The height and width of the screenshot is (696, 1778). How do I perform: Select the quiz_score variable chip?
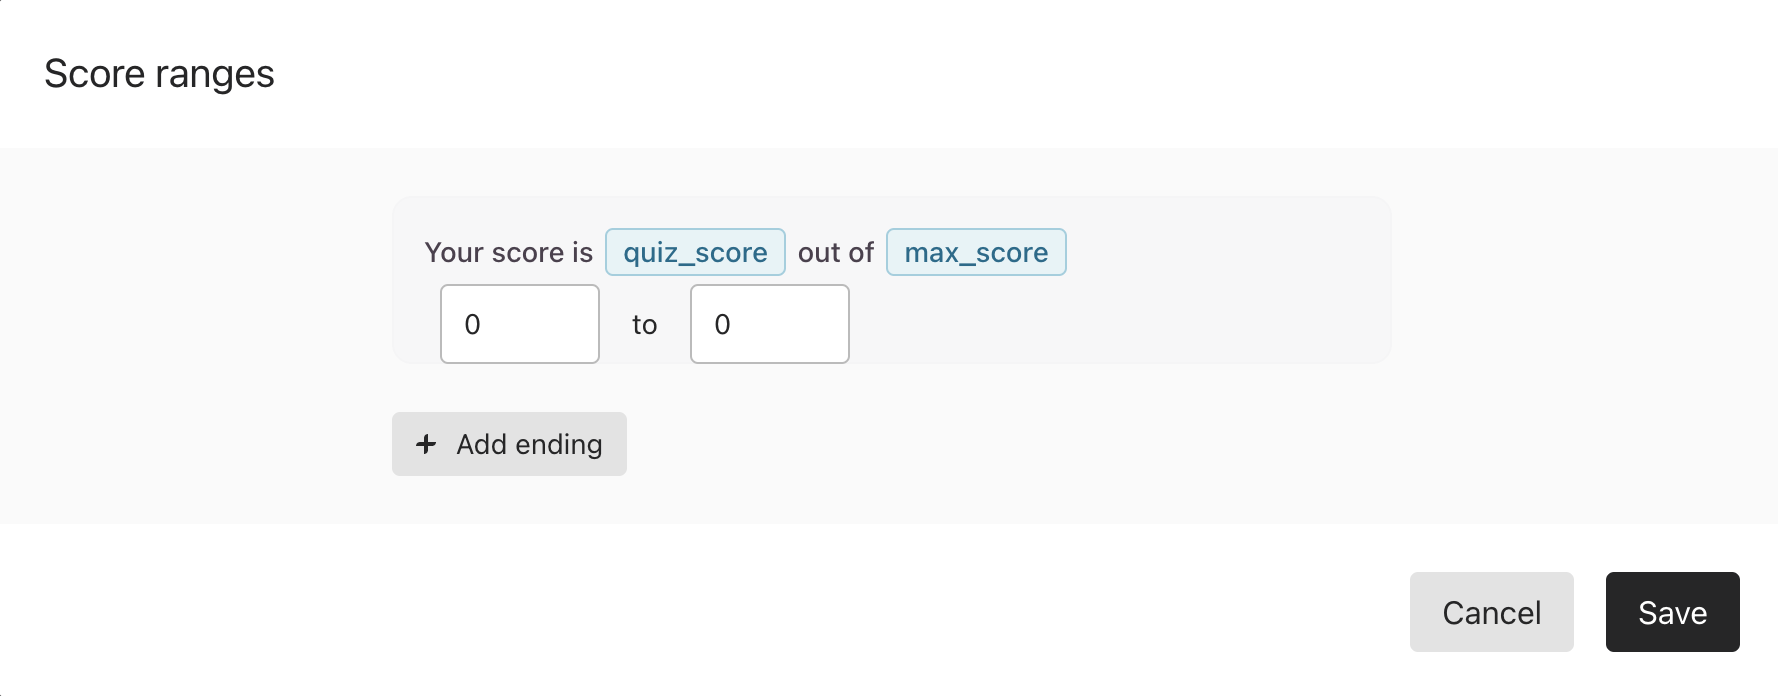pos(695,252)
